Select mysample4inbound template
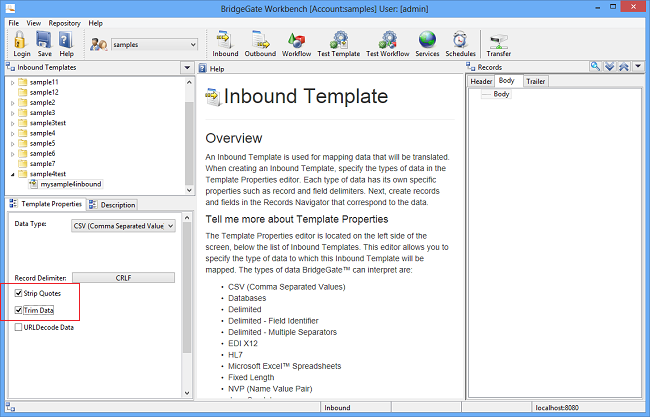The image size is (650, 417). pyautogui.click(x=71, y=184)
